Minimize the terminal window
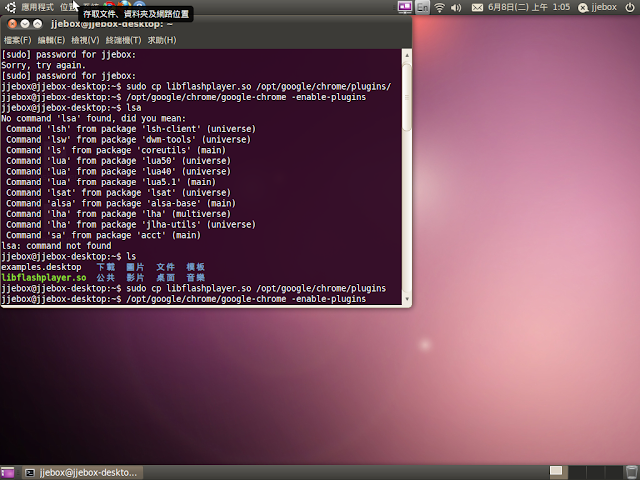Image resolution: width=640 pixels, height=480 pixels. (25, 24)
